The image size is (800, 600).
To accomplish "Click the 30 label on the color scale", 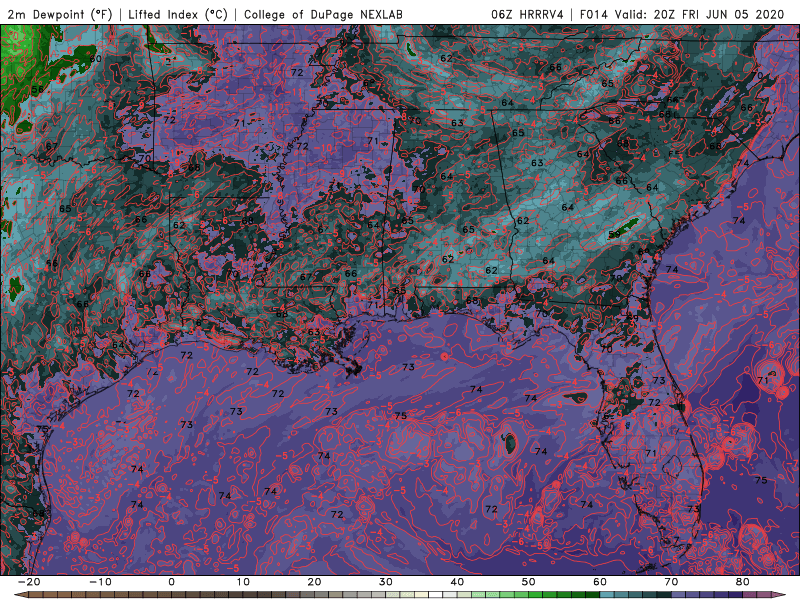I will coord(386,582).
